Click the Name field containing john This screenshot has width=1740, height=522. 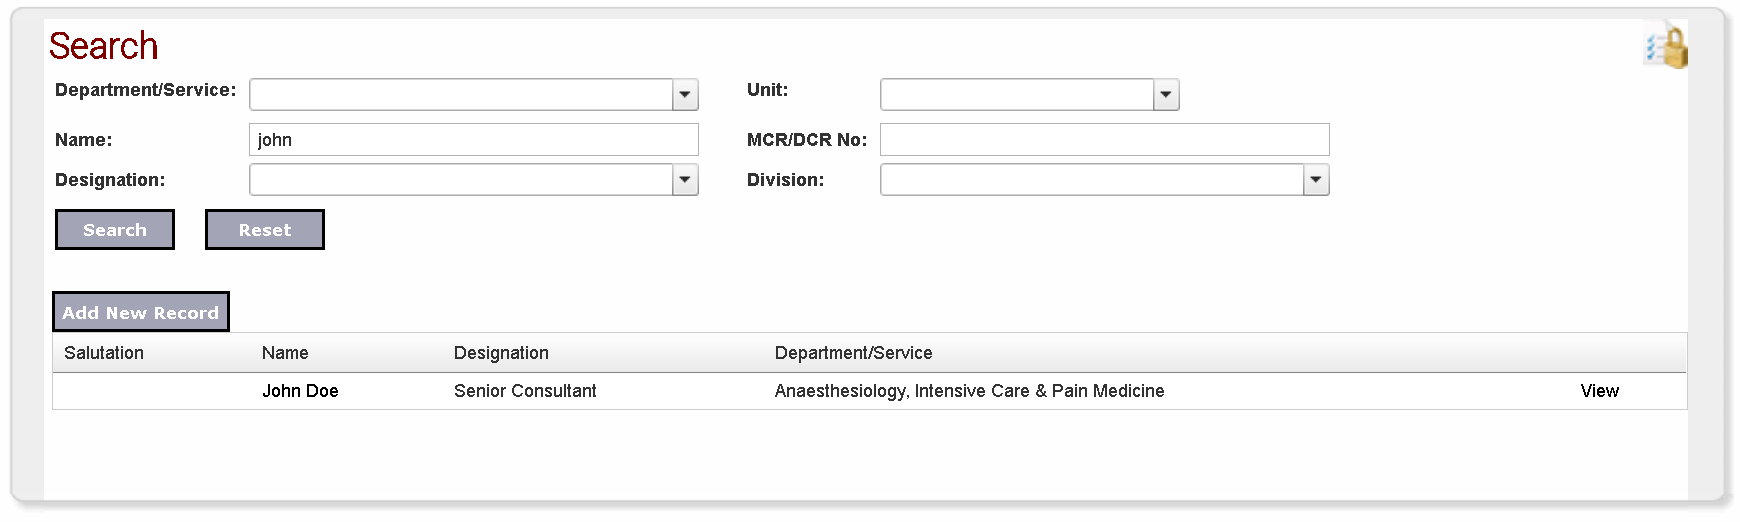point(474,140)
